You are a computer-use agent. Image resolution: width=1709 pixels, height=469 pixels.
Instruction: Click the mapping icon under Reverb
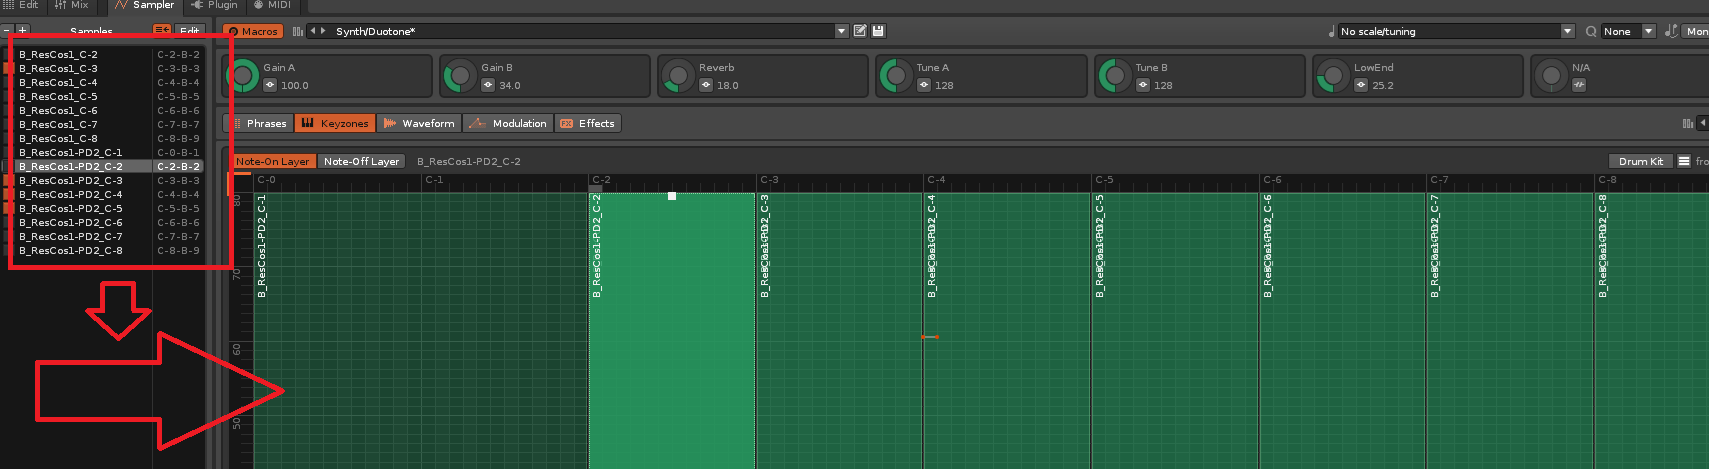click(x=706, y=85)
